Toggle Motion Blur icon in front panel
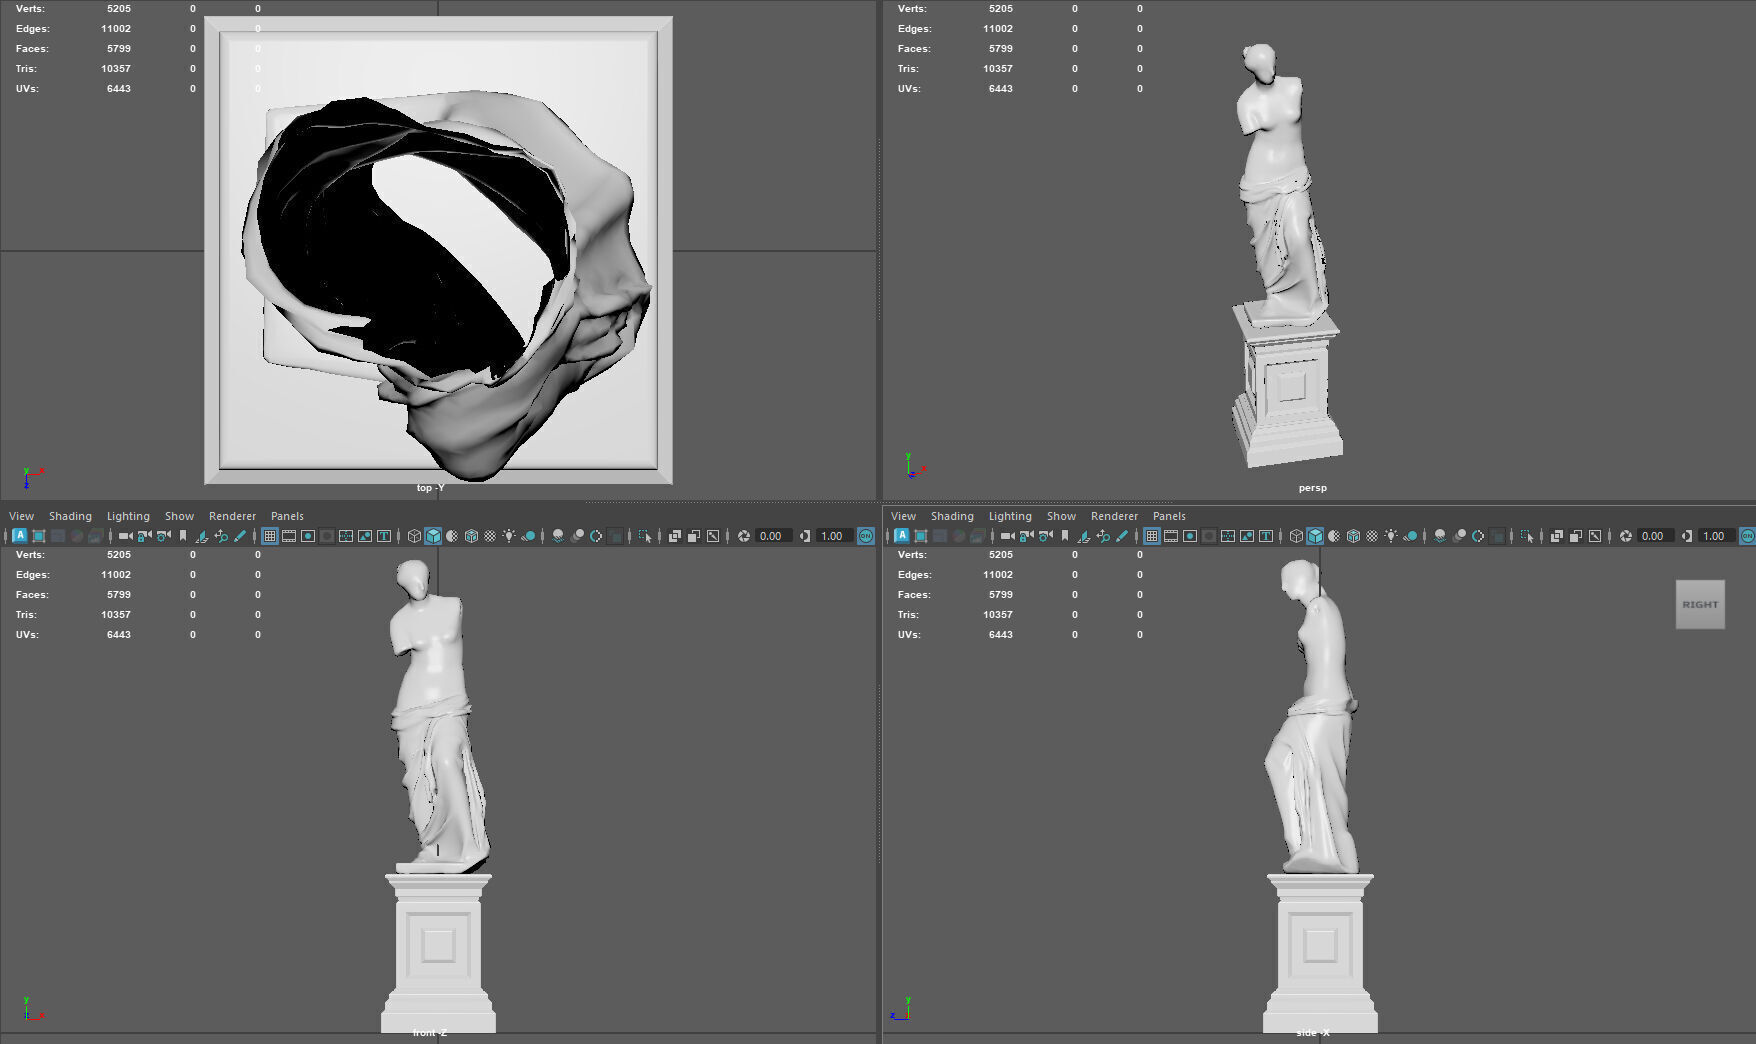 pyautogui.click(x=577, y=536)
